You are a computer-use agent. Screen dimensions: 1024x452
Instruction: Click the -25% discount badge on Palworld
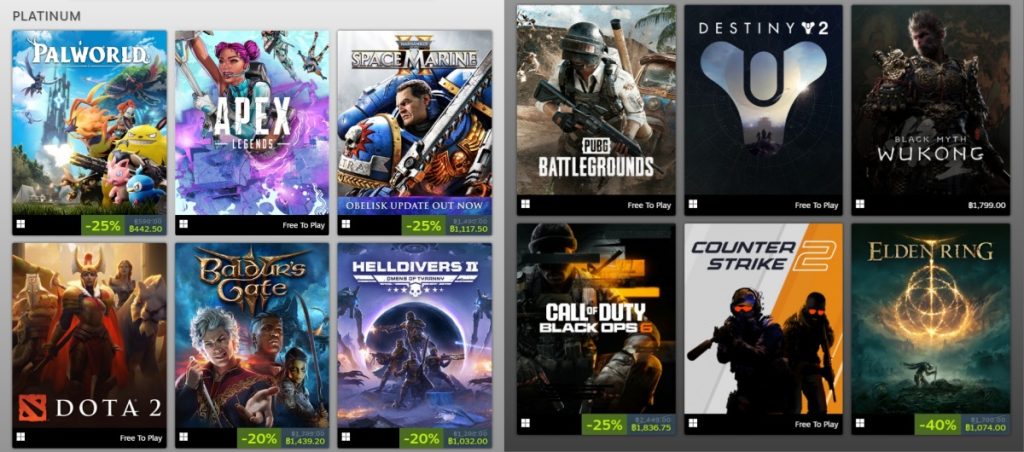click(x=103, y=225)
